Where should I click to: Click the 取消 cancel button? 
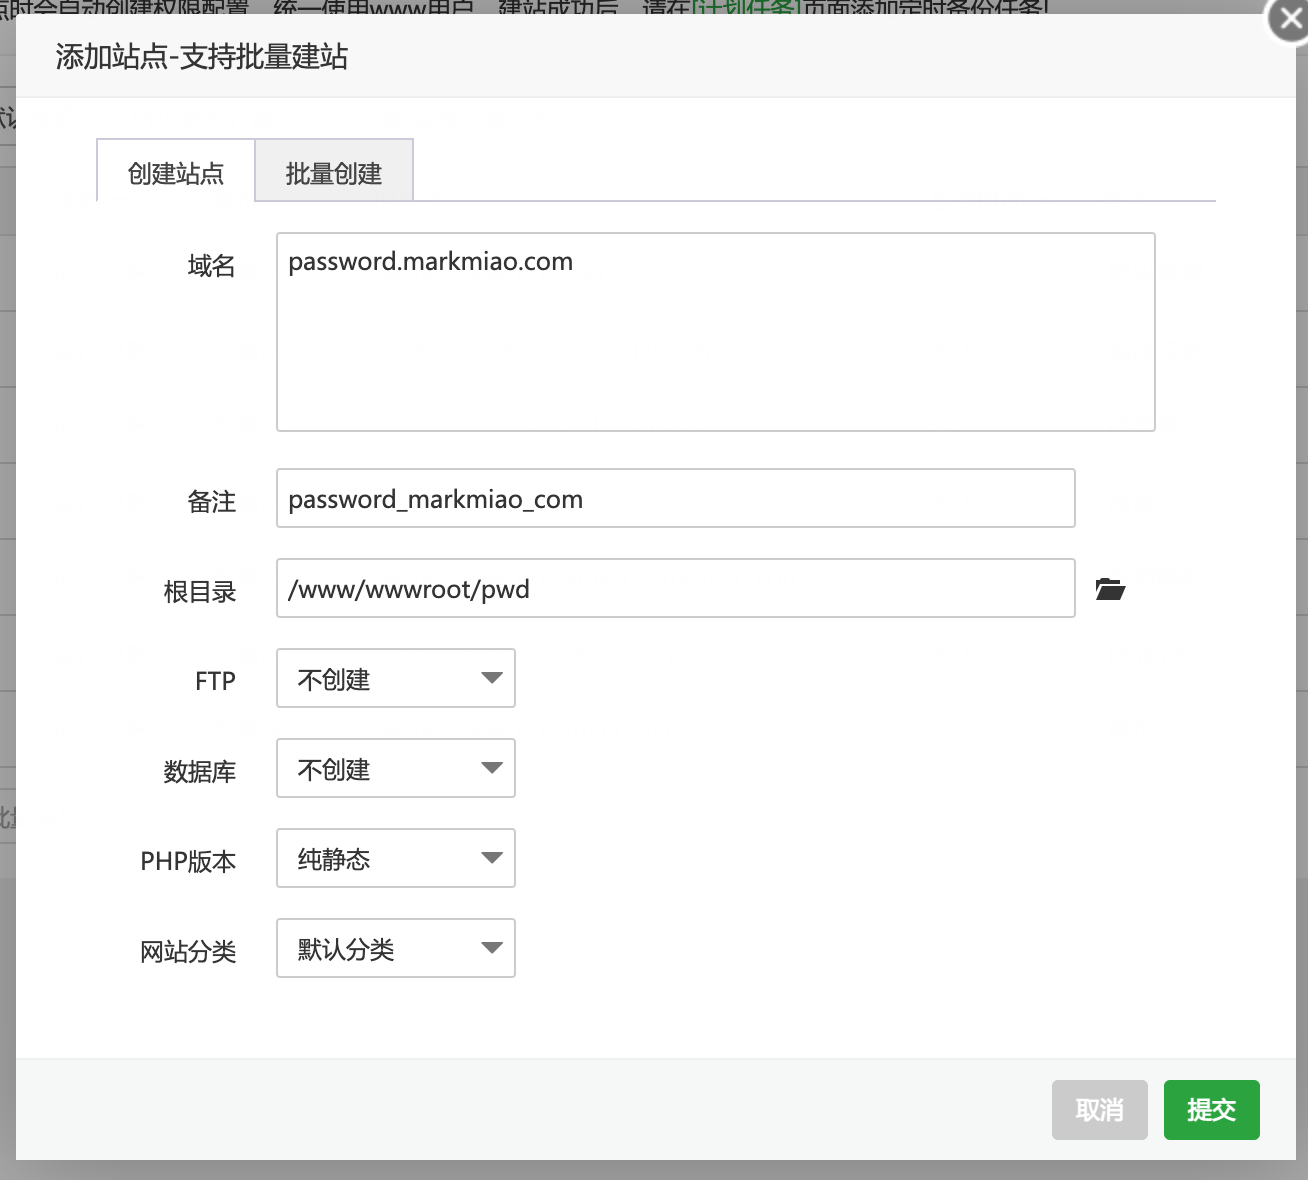pyautogui.click(x=1099, y=1110)
